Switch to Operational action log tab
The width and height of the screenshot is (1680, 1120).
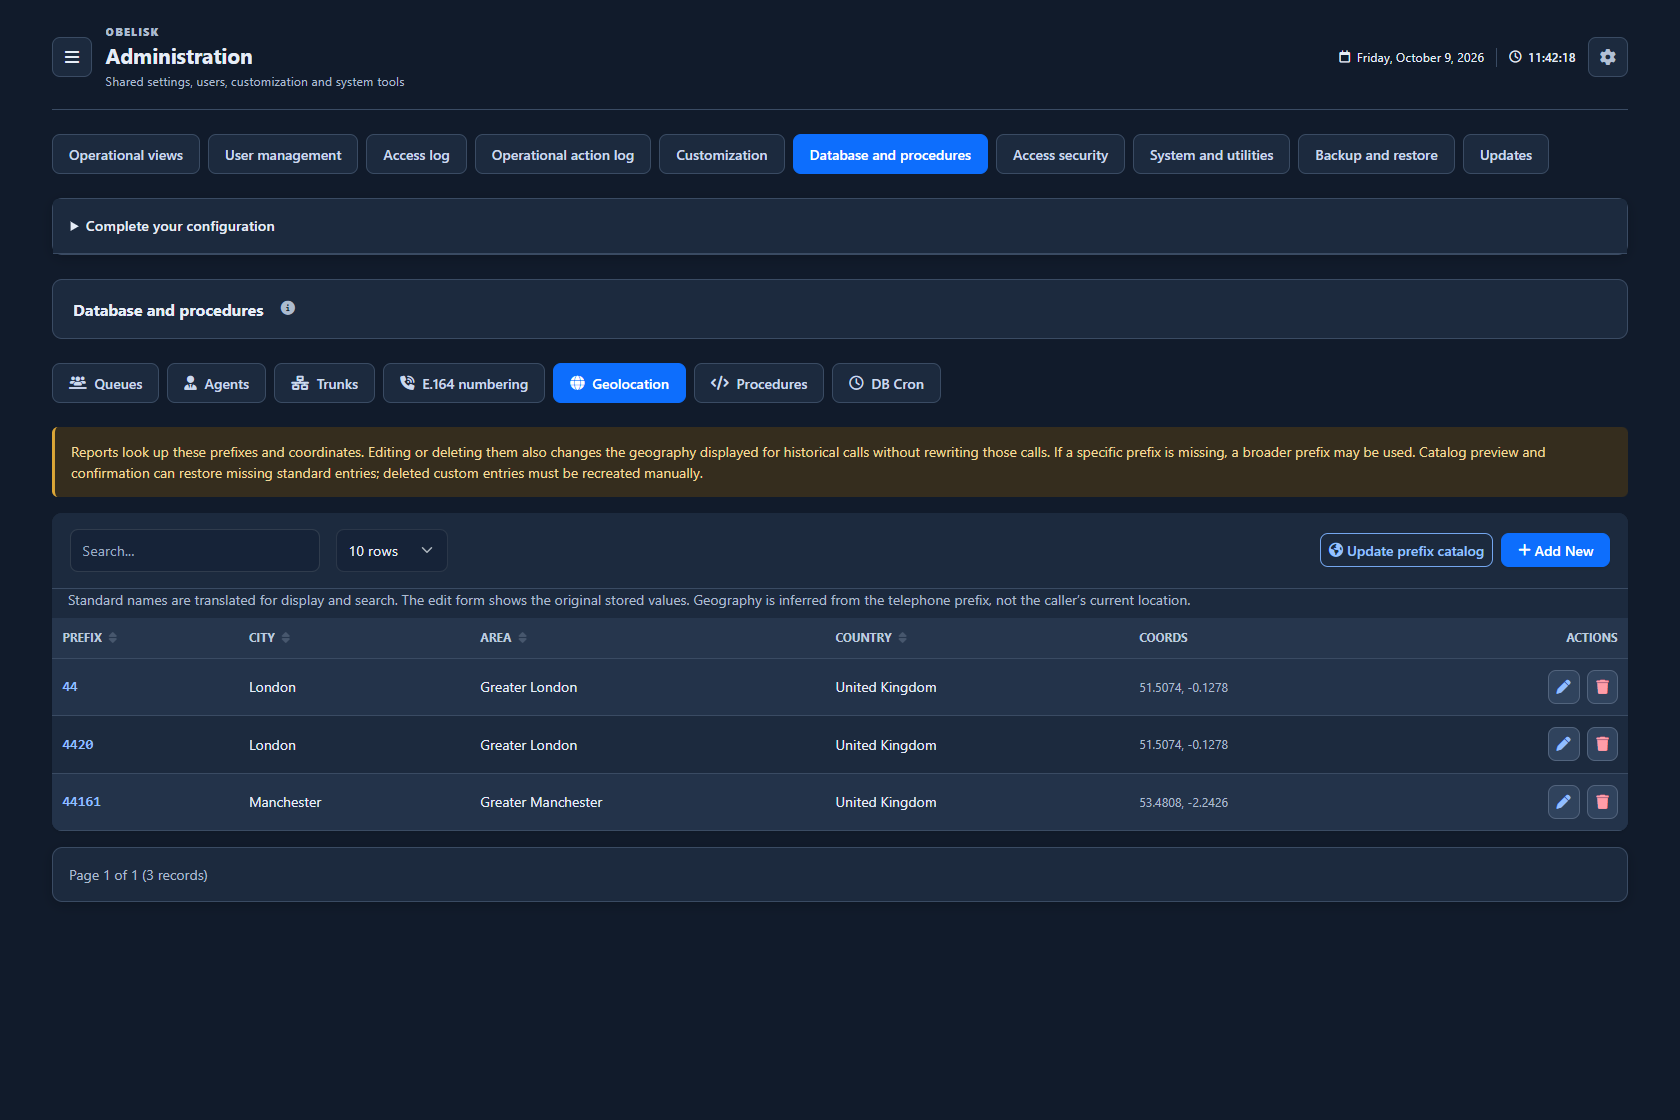pos(563,154)
